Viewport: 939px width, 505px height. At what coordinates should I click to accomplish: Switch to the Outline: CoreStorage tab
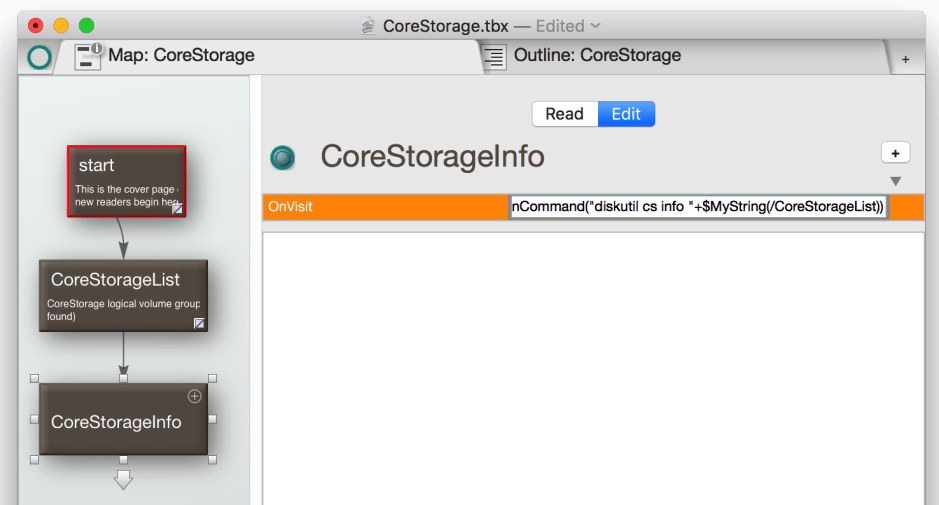(597, 56)
